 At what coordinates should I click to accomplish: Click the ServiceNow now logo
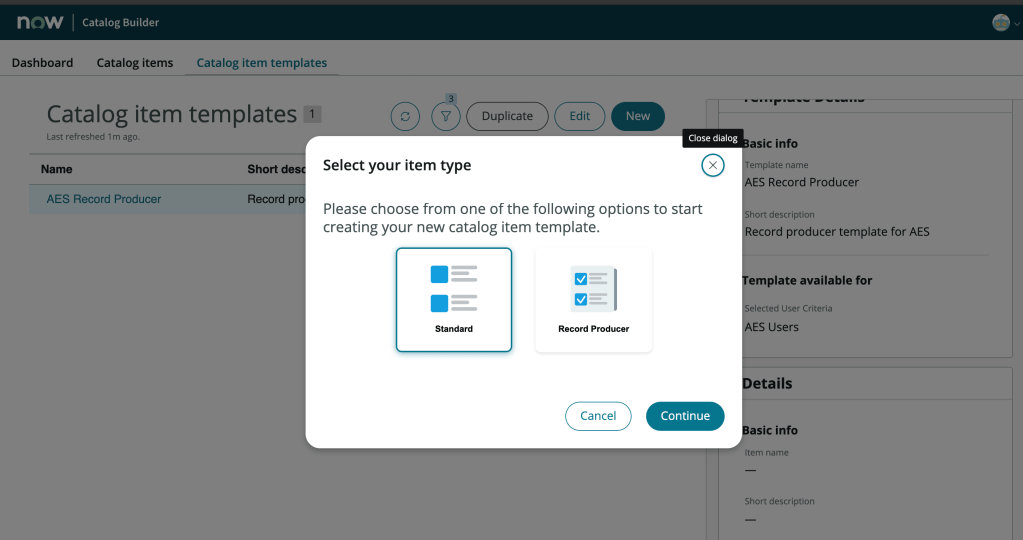pos(40,22)
